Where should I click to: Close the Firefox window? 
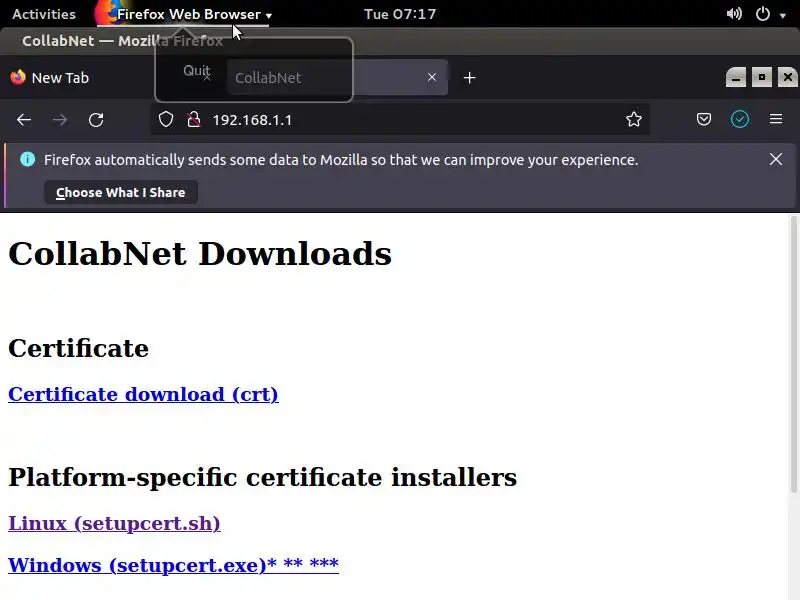788,78
